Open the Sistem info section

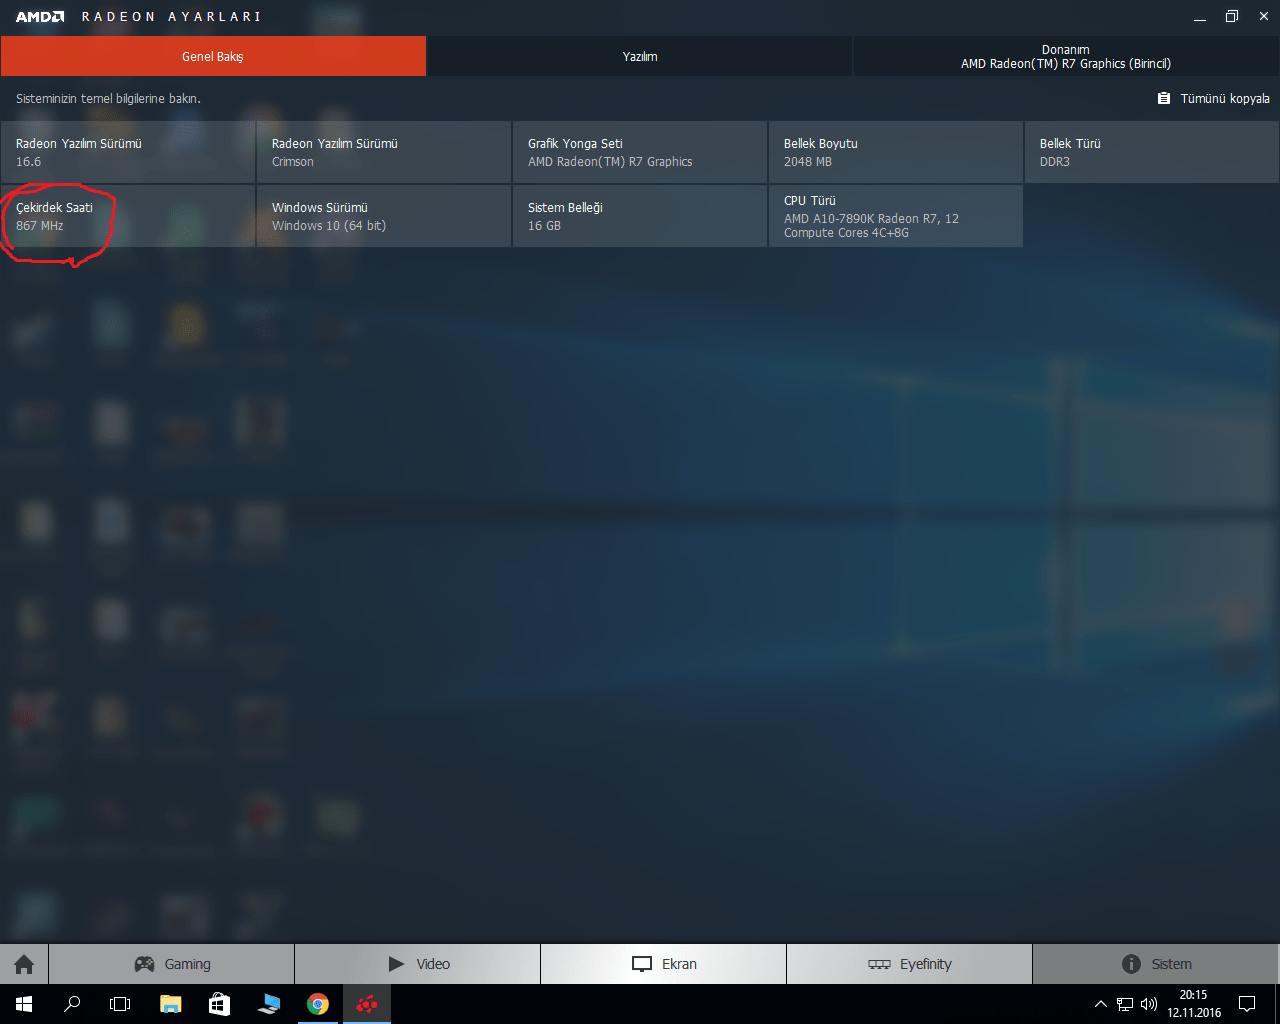[x=1156, y=964]
